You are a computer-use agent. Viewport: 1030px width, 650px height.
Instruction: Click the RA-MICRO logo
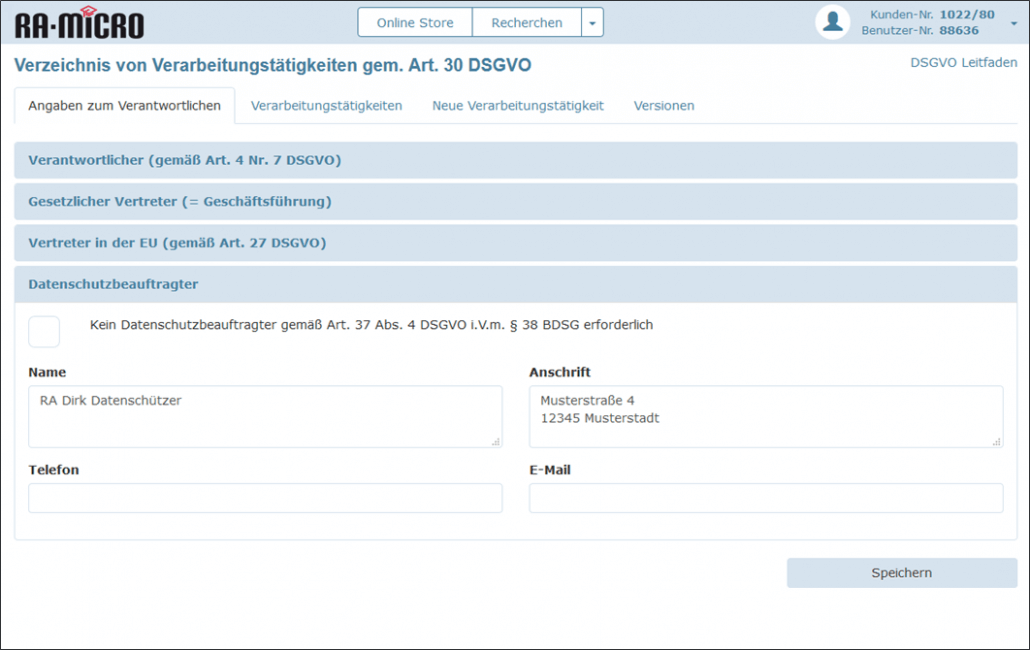[x=79, y=23]
